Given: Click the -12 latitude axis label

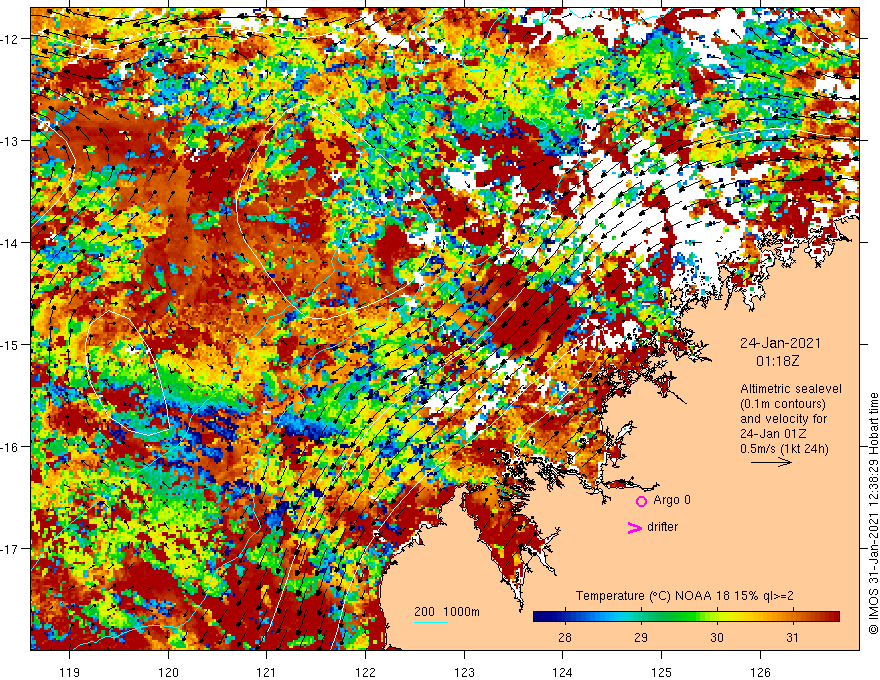Looking at the screenshot, I should pos(10,39).
